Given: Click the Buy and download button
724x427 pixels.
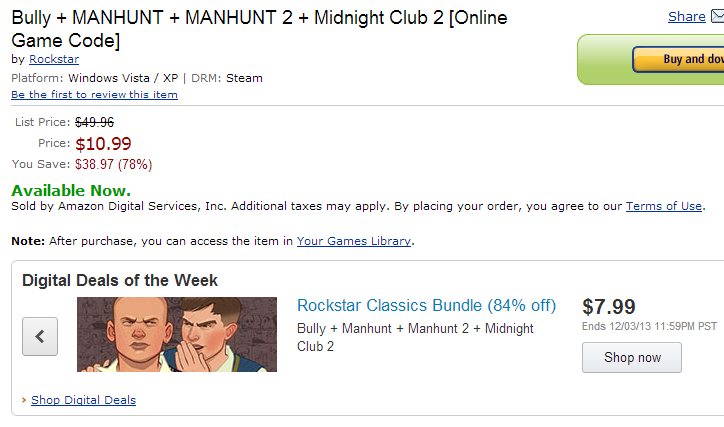Looking at the screenshot, I should [678, 59].
